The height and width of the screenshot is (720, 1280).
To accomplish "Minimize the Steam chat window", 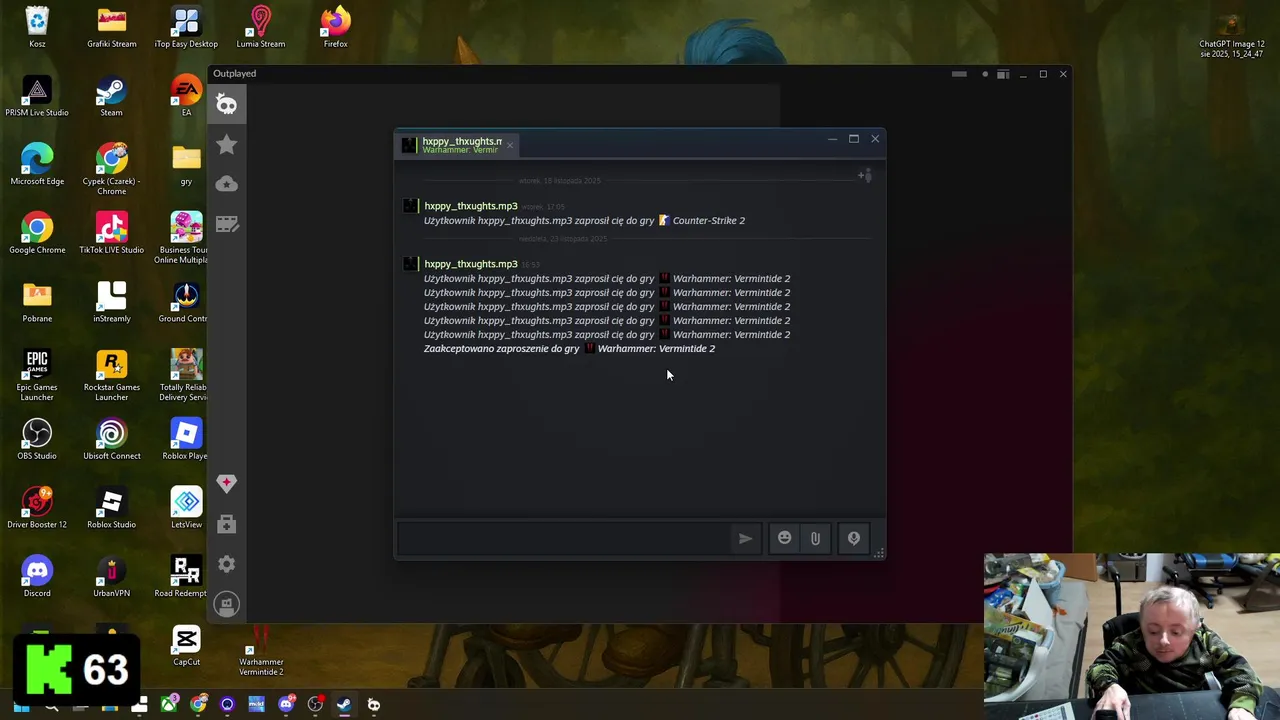I will 832,139.
